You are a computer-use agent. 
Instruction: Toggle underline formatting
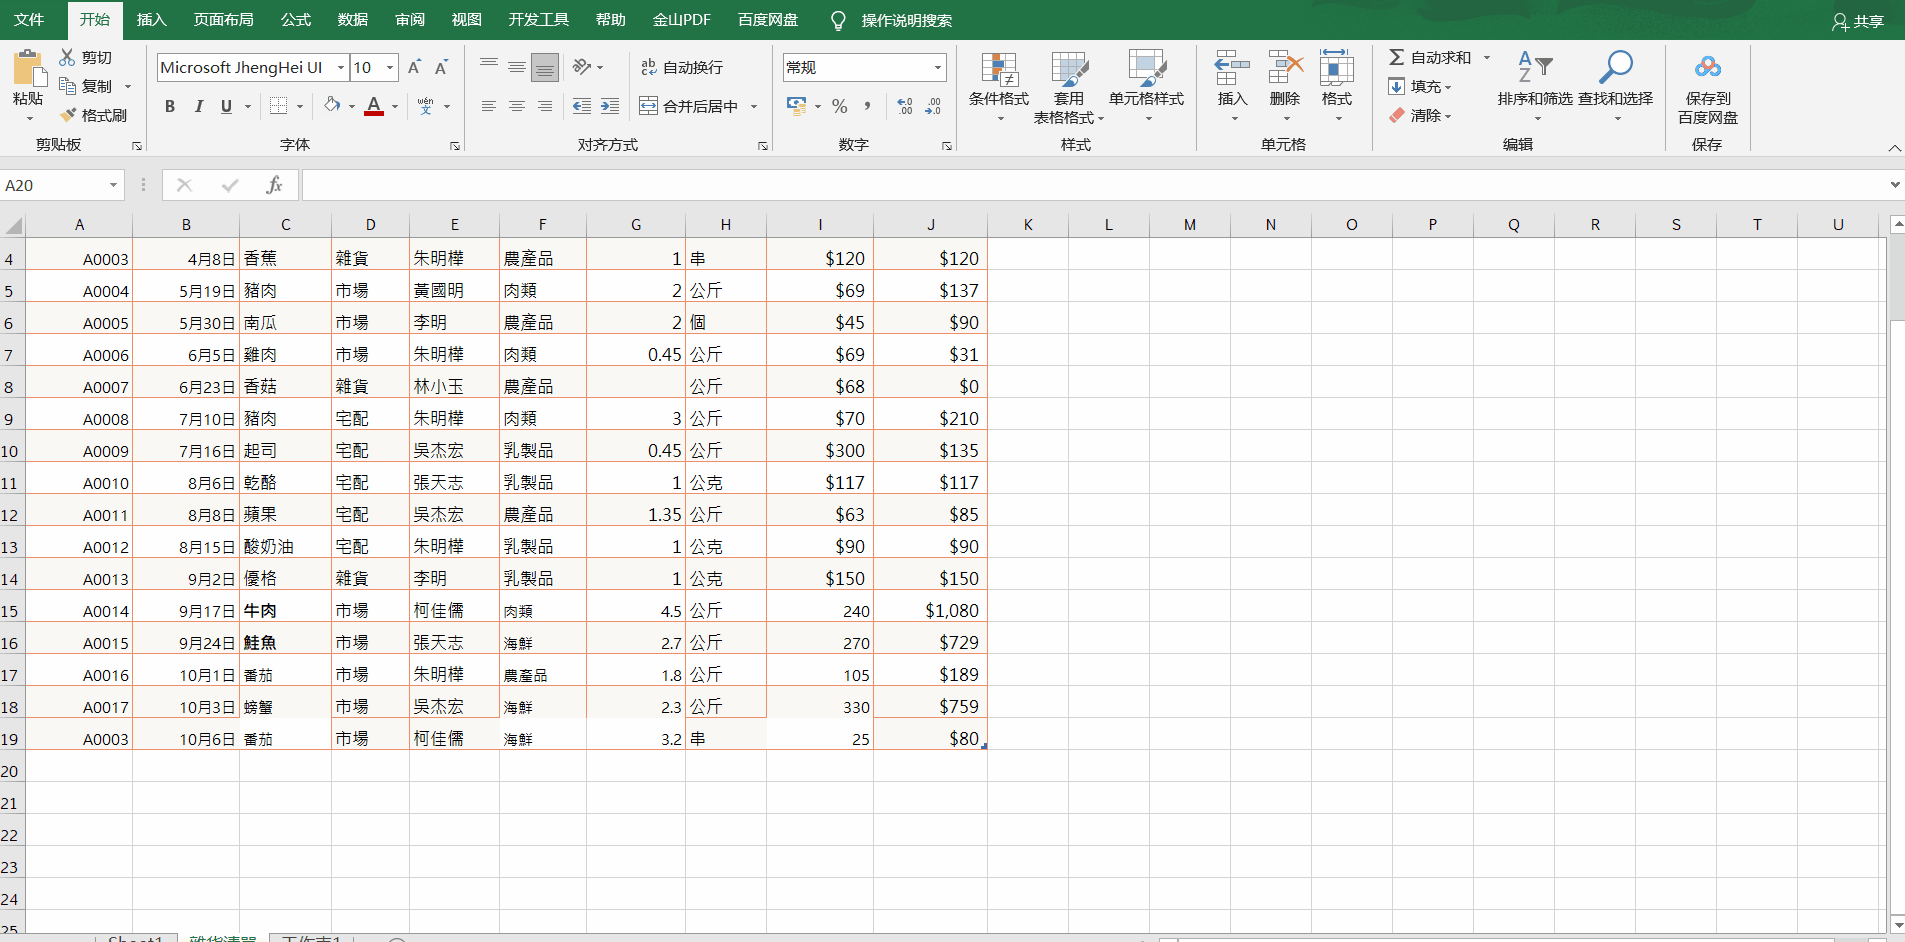pyautogui.click(x=226, y=106)
